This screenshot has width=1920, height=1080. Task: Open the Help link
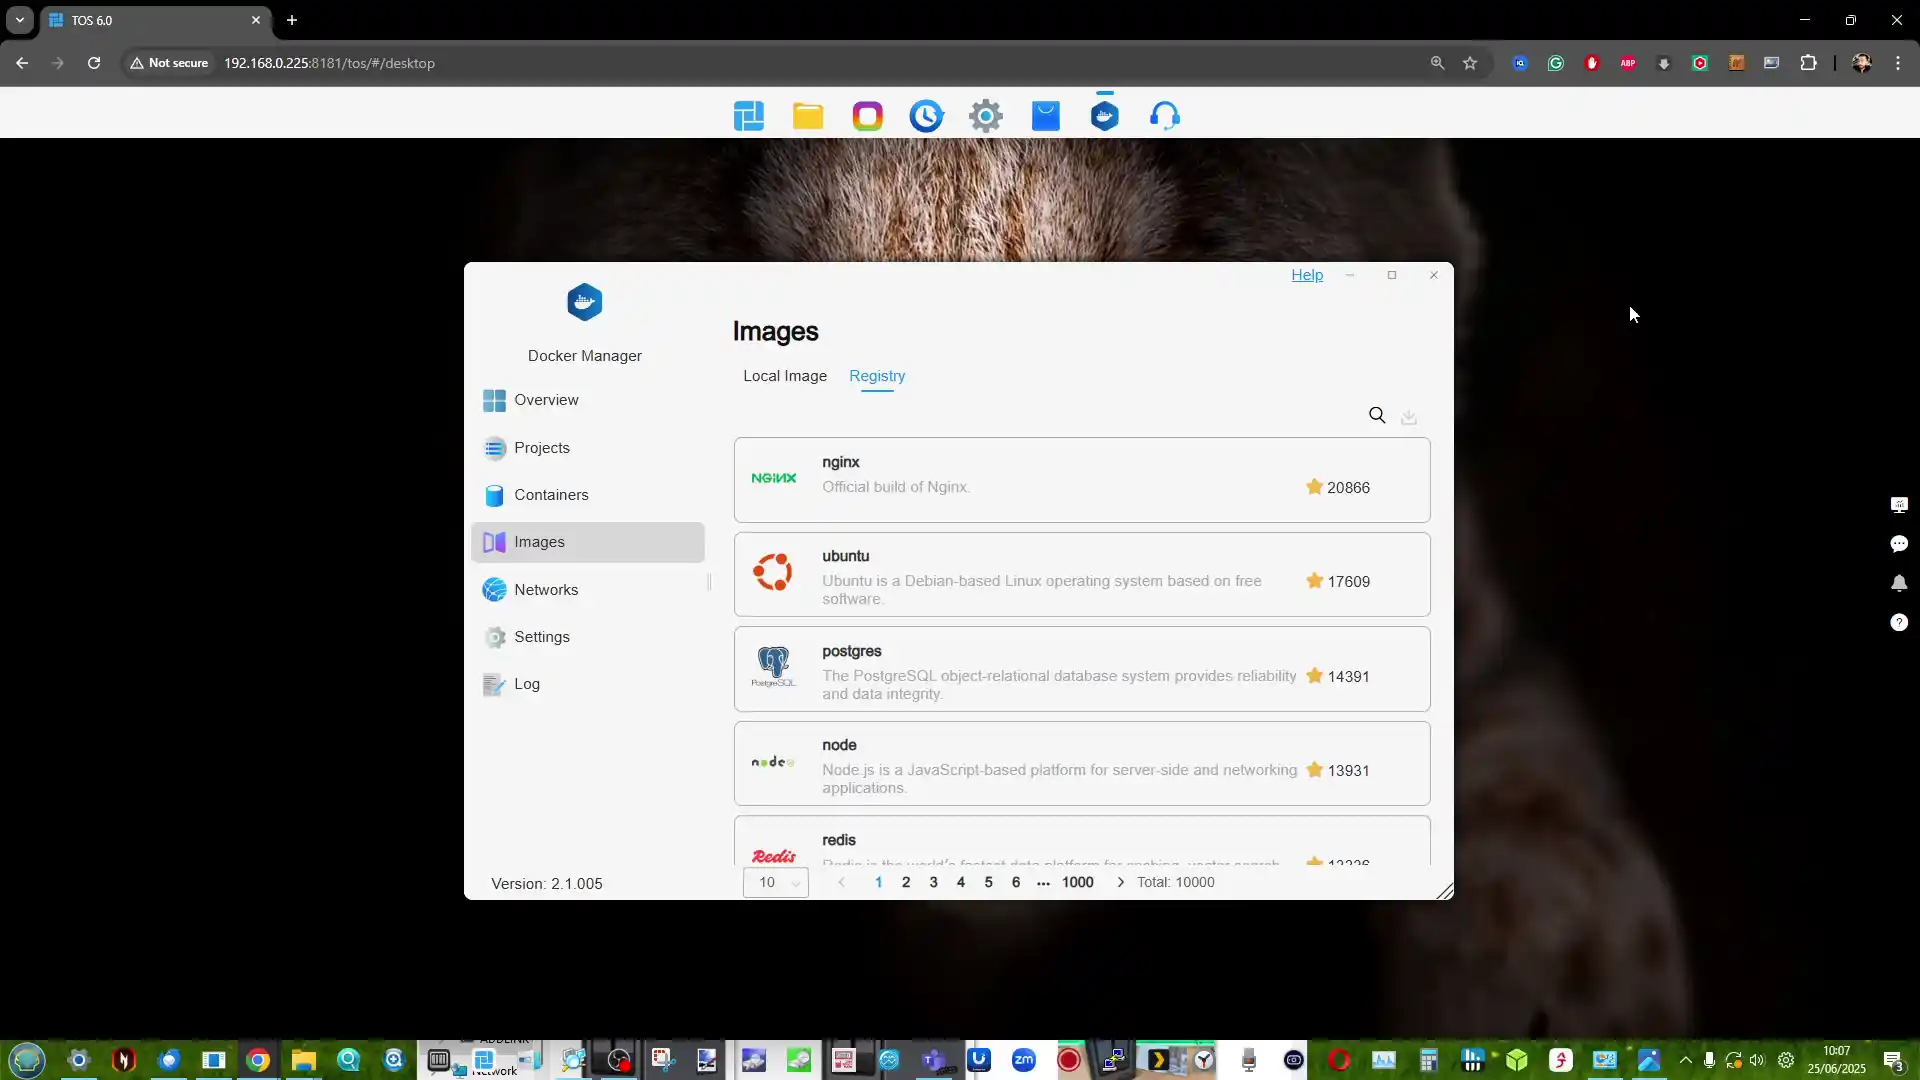[1307, 275]
